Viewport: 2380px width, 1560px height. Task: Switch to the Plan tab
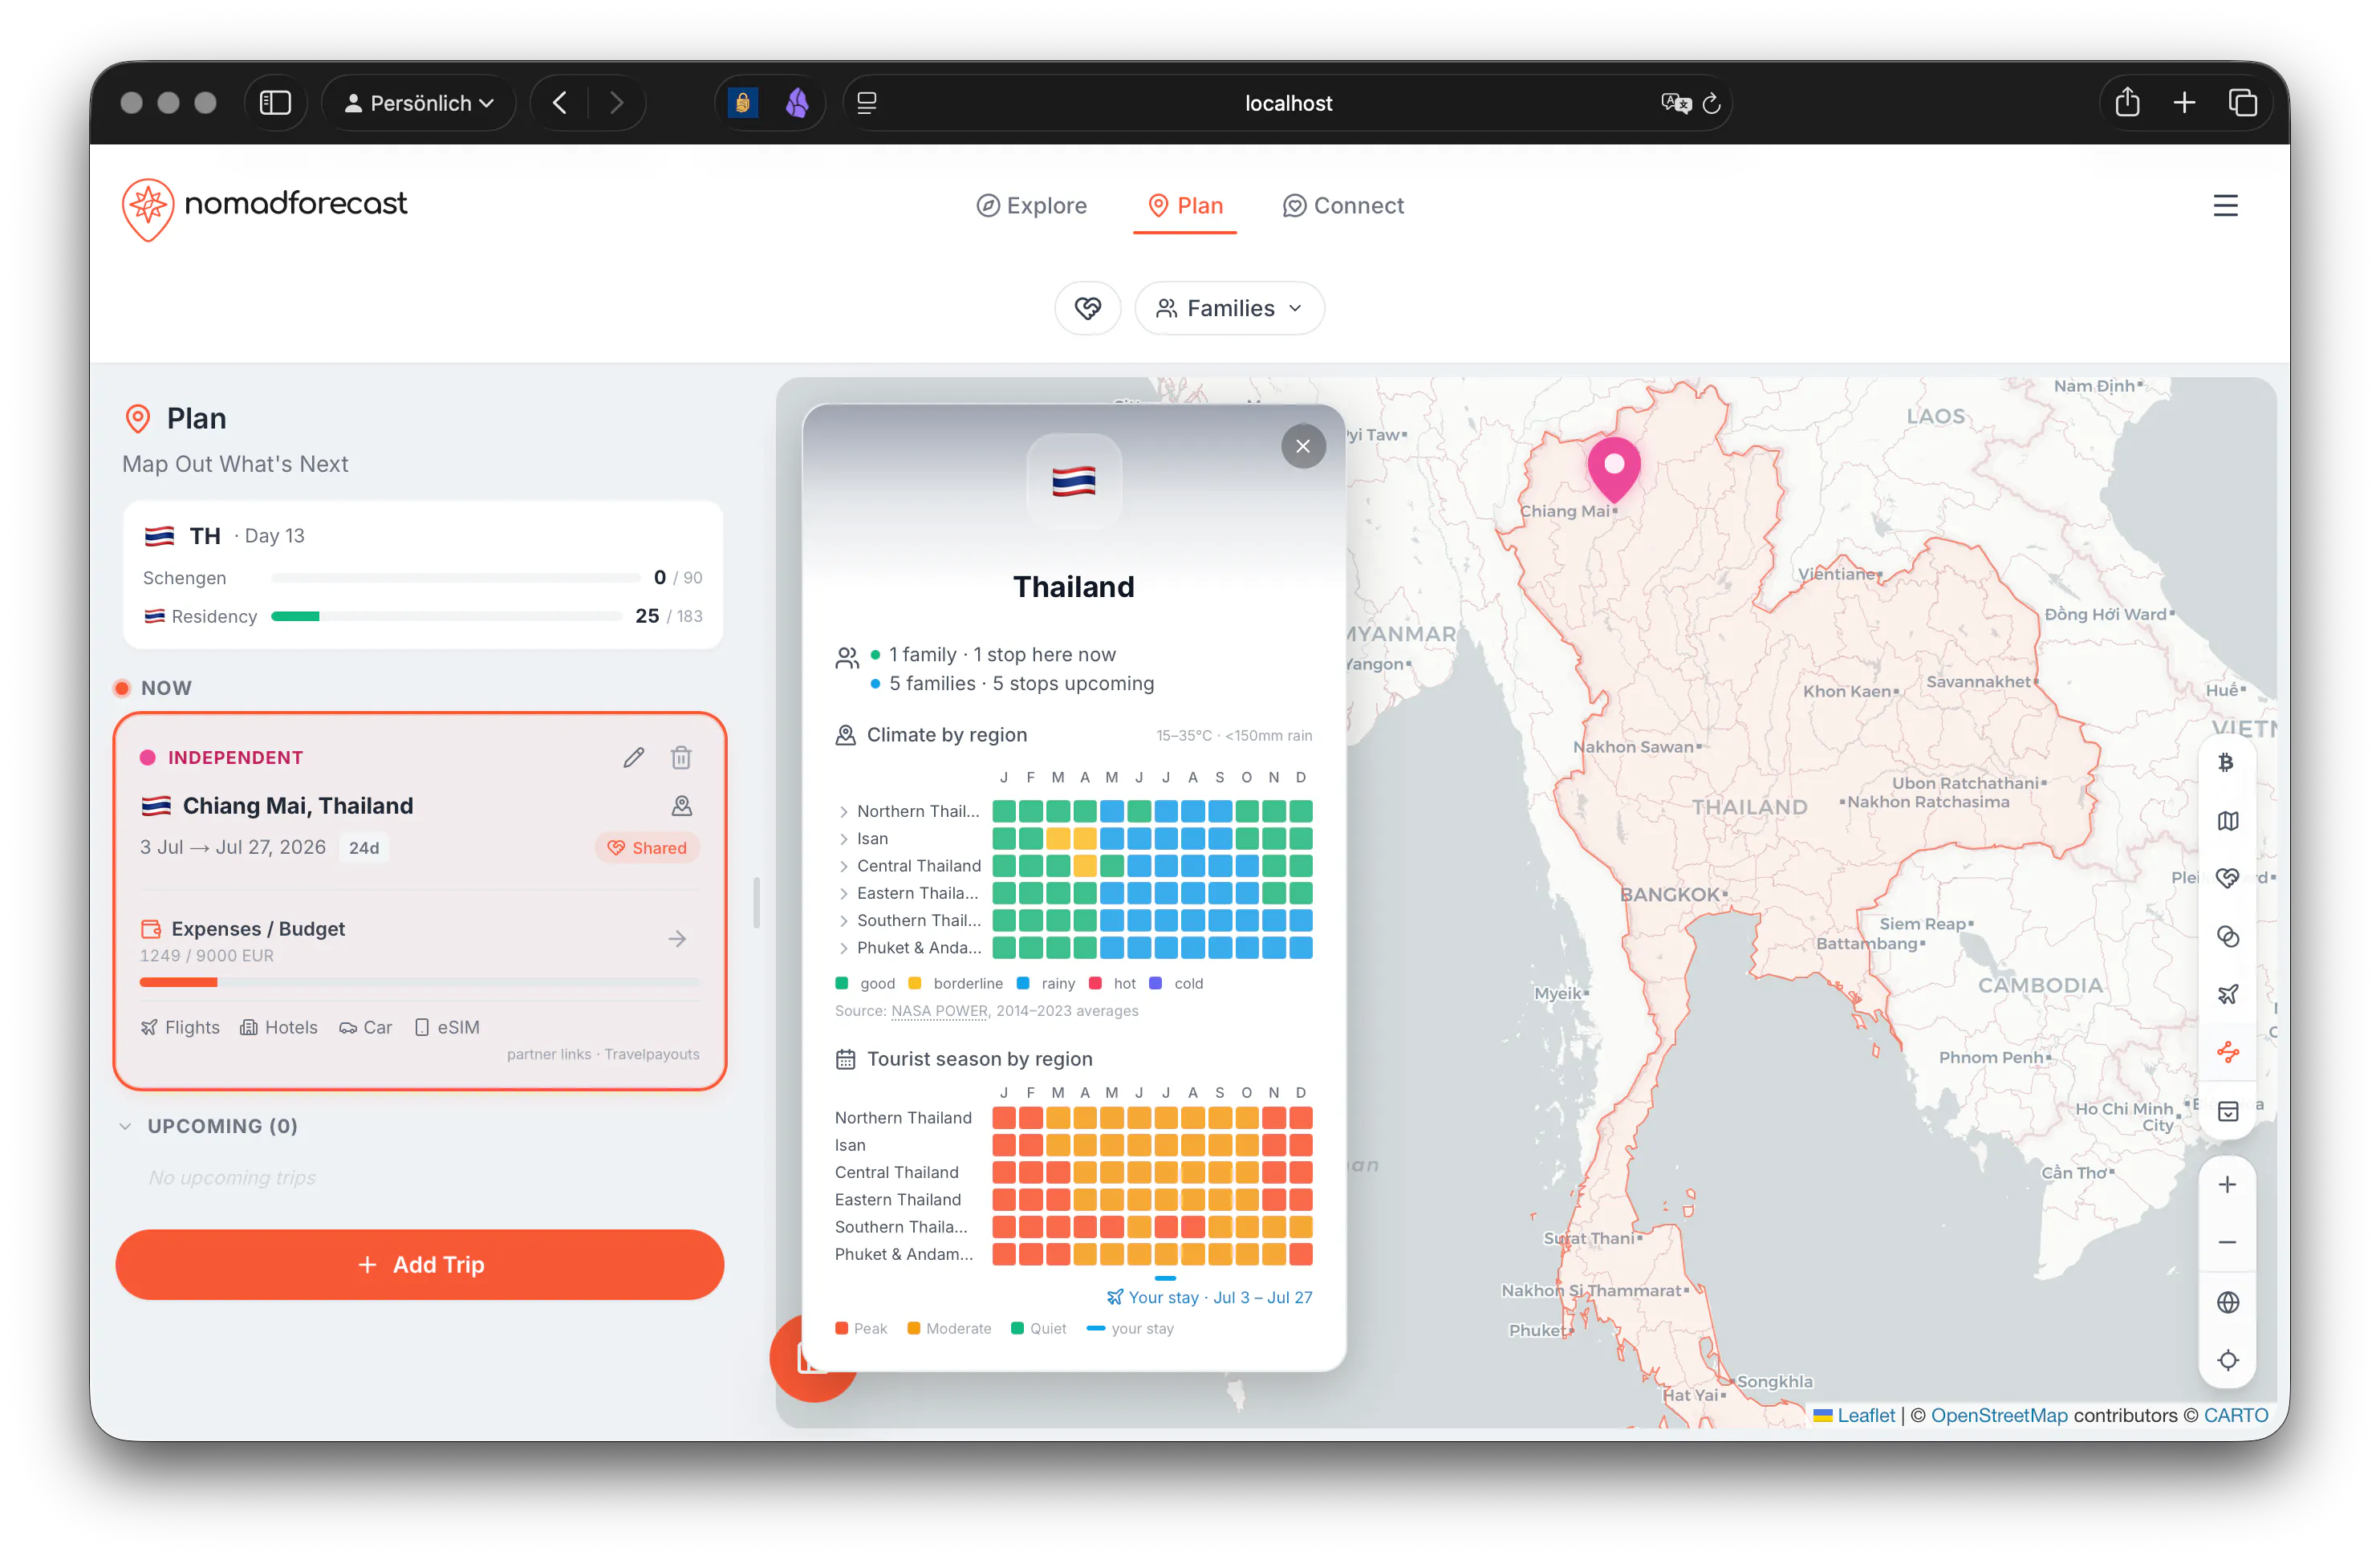pyautogui.click(x=1185, y=206)
